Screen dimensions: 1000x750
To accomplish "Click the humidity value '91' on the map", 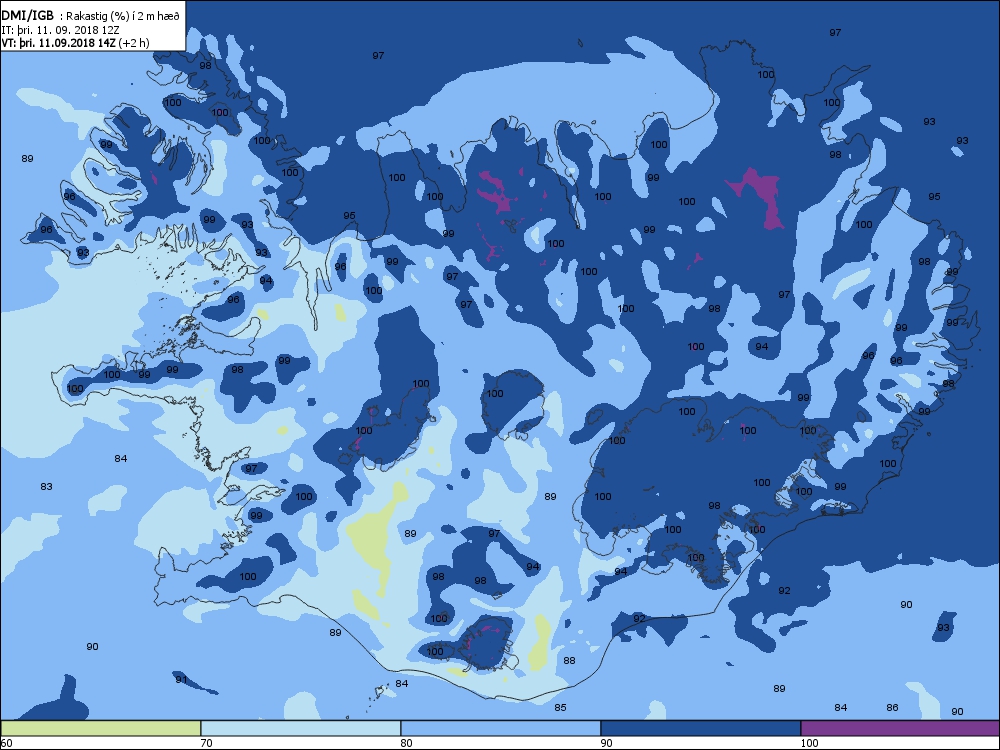I will pos(181,679).
